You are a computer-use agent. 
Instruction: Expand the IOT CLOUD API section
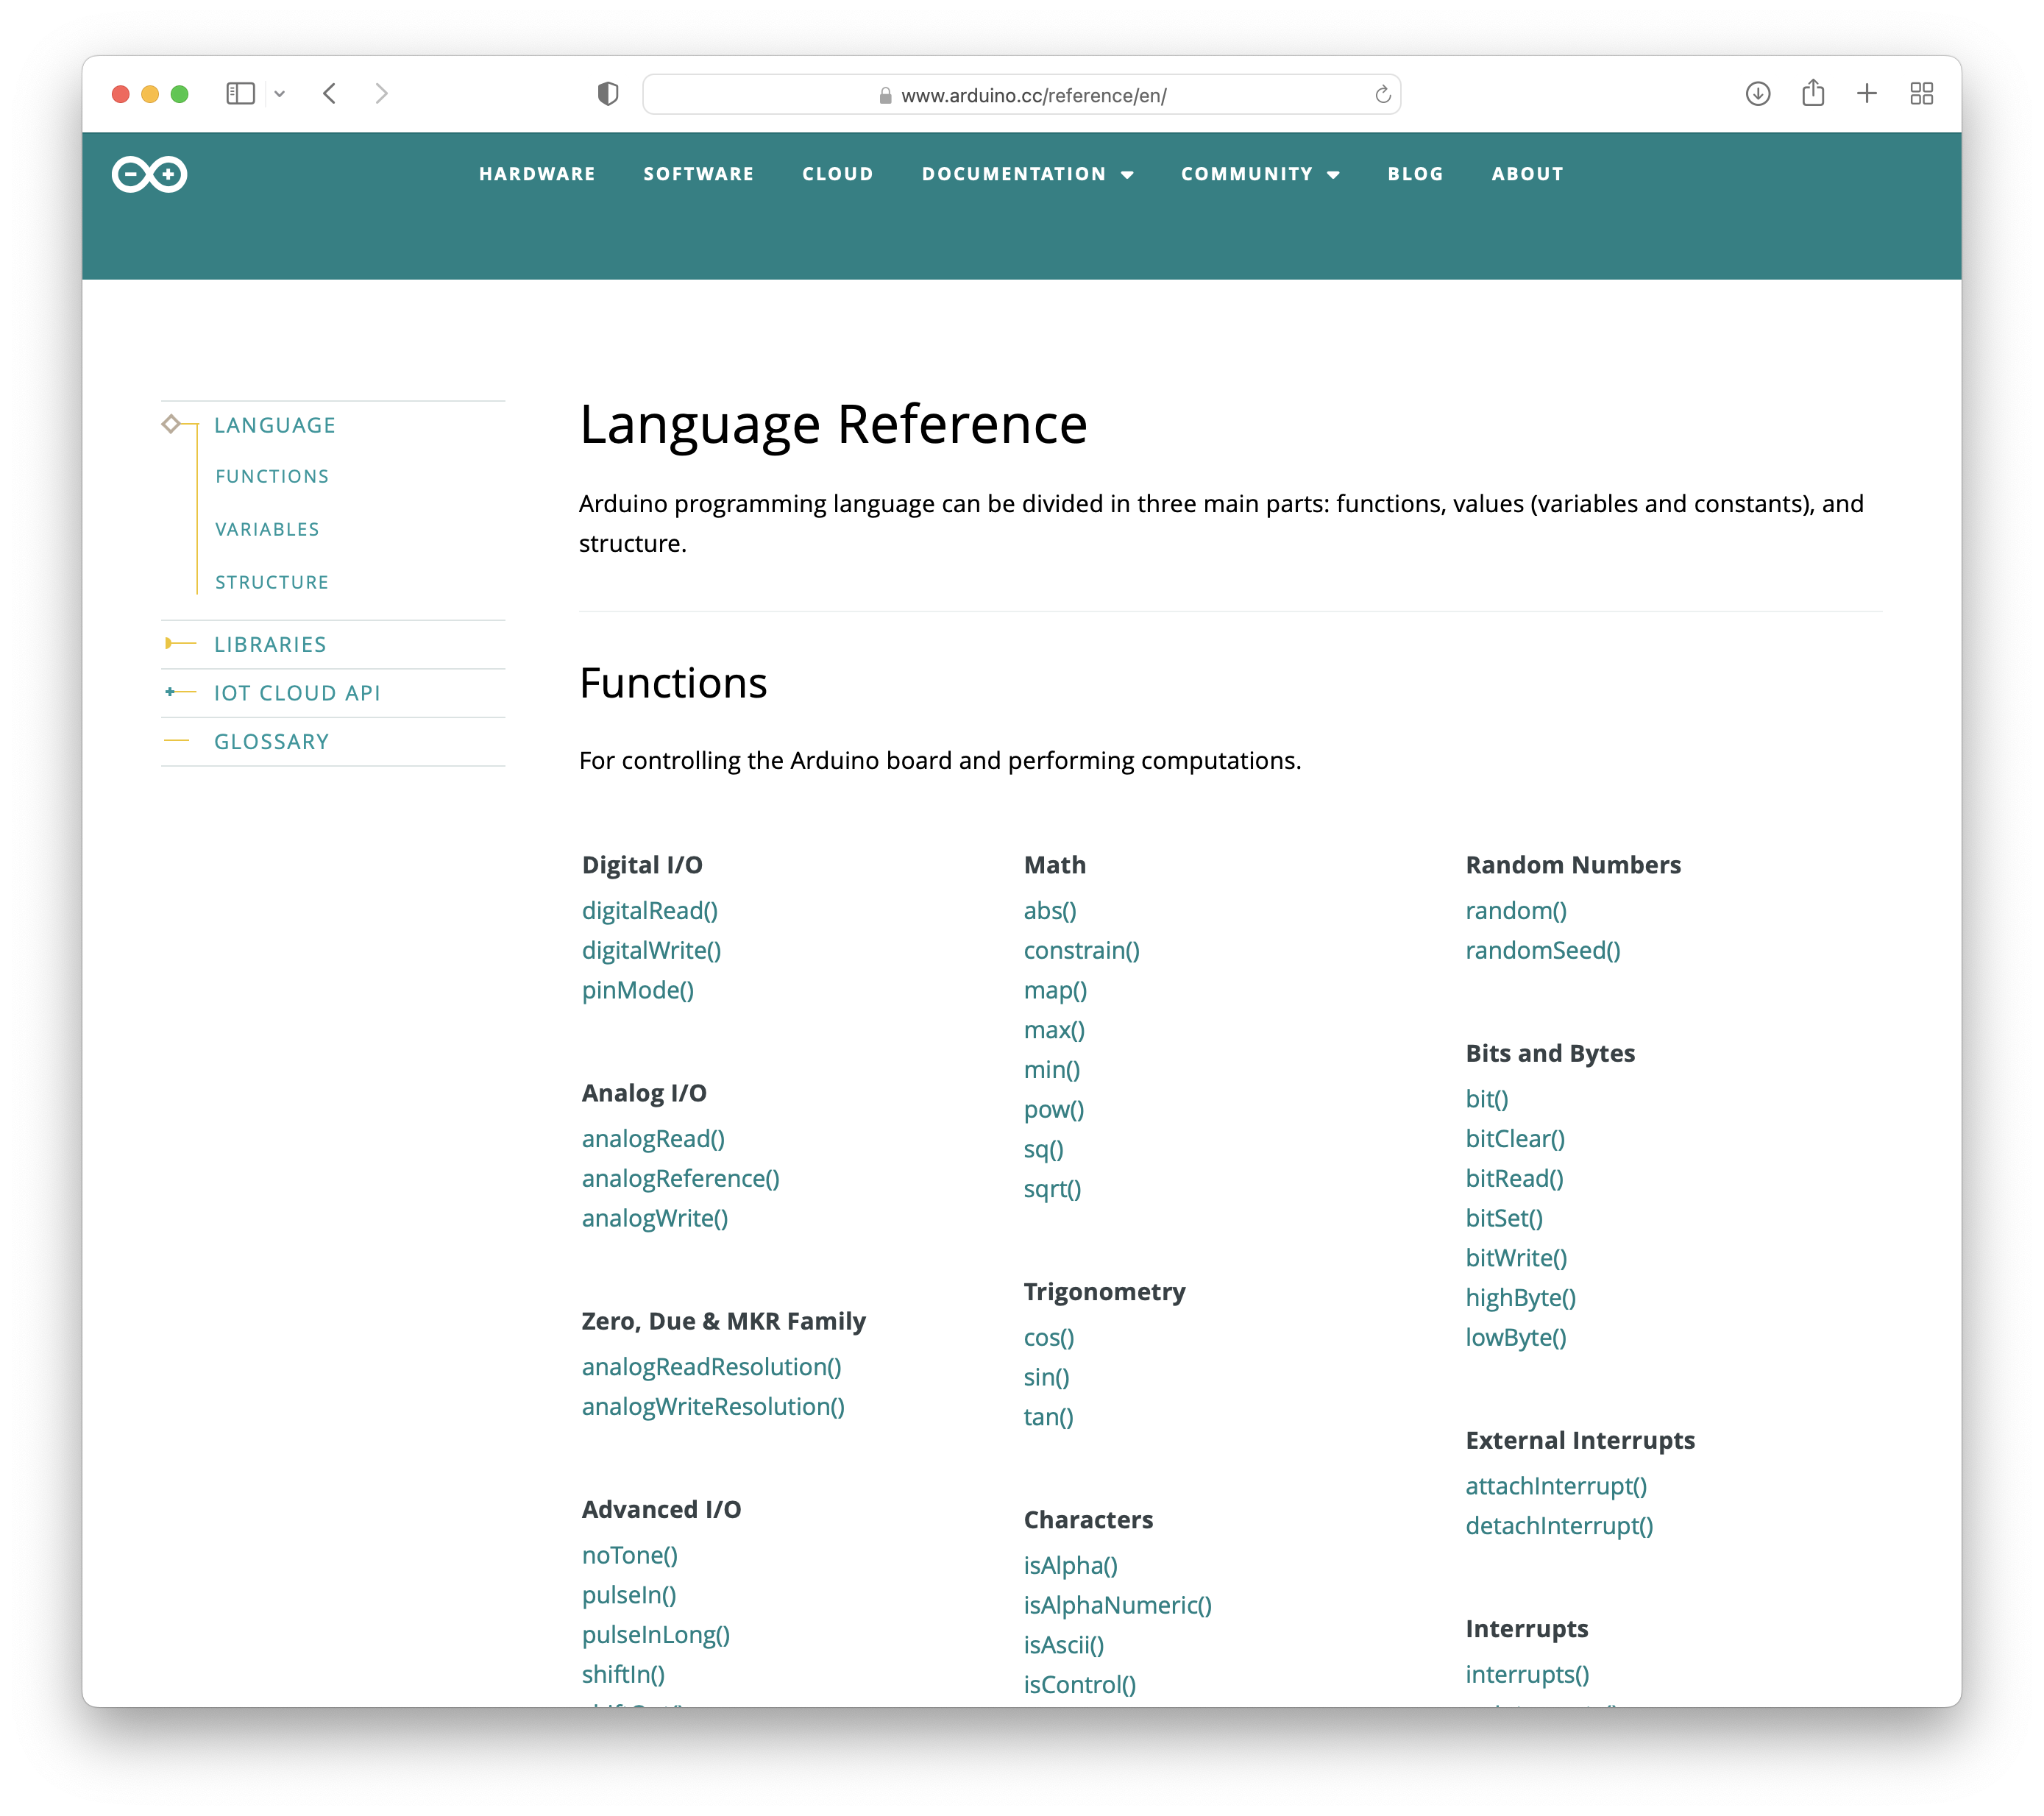[297, 693]
